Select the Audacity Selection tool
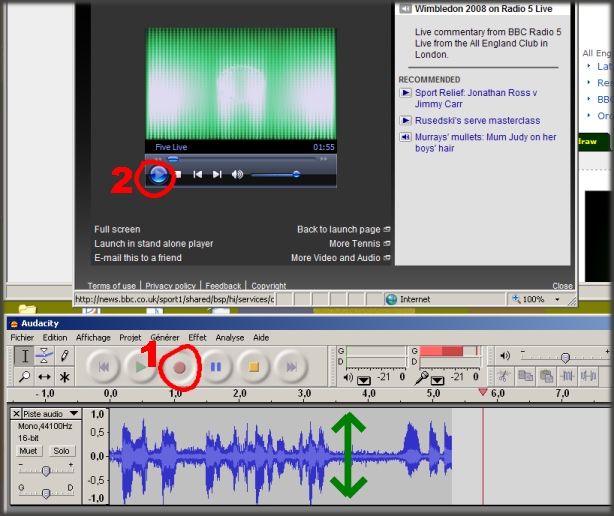 (x=24, y=356)
